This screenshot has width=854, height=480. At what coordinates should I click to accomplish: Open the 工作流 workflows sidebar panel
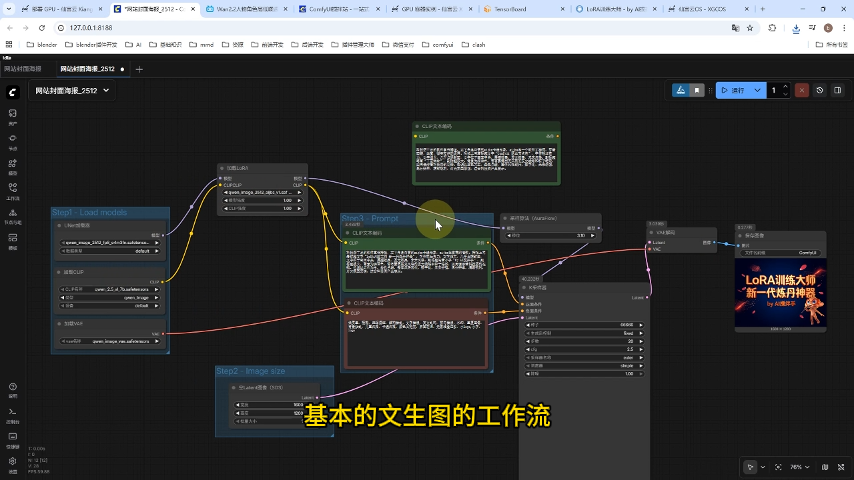[13, 191]
